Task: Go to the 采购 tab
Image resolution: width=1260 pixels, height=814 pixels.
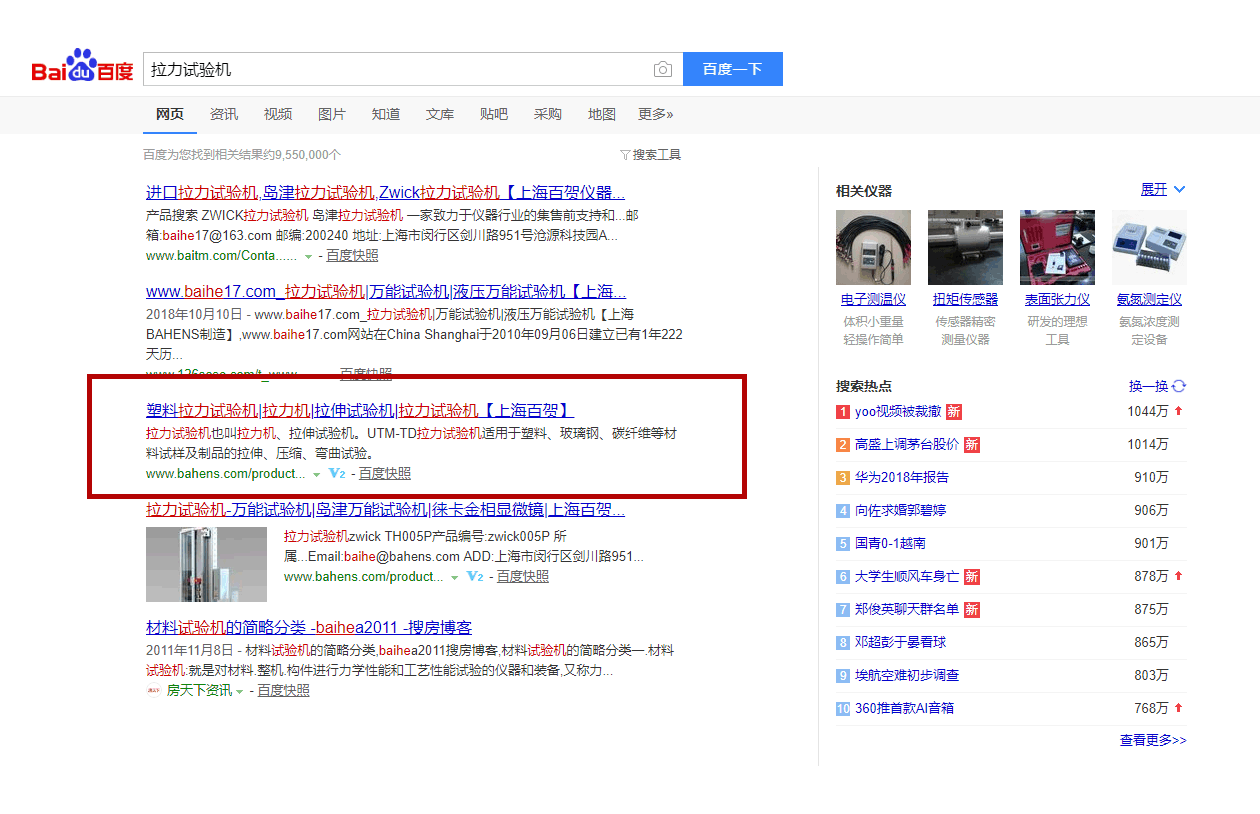Action: click(548, 114)
